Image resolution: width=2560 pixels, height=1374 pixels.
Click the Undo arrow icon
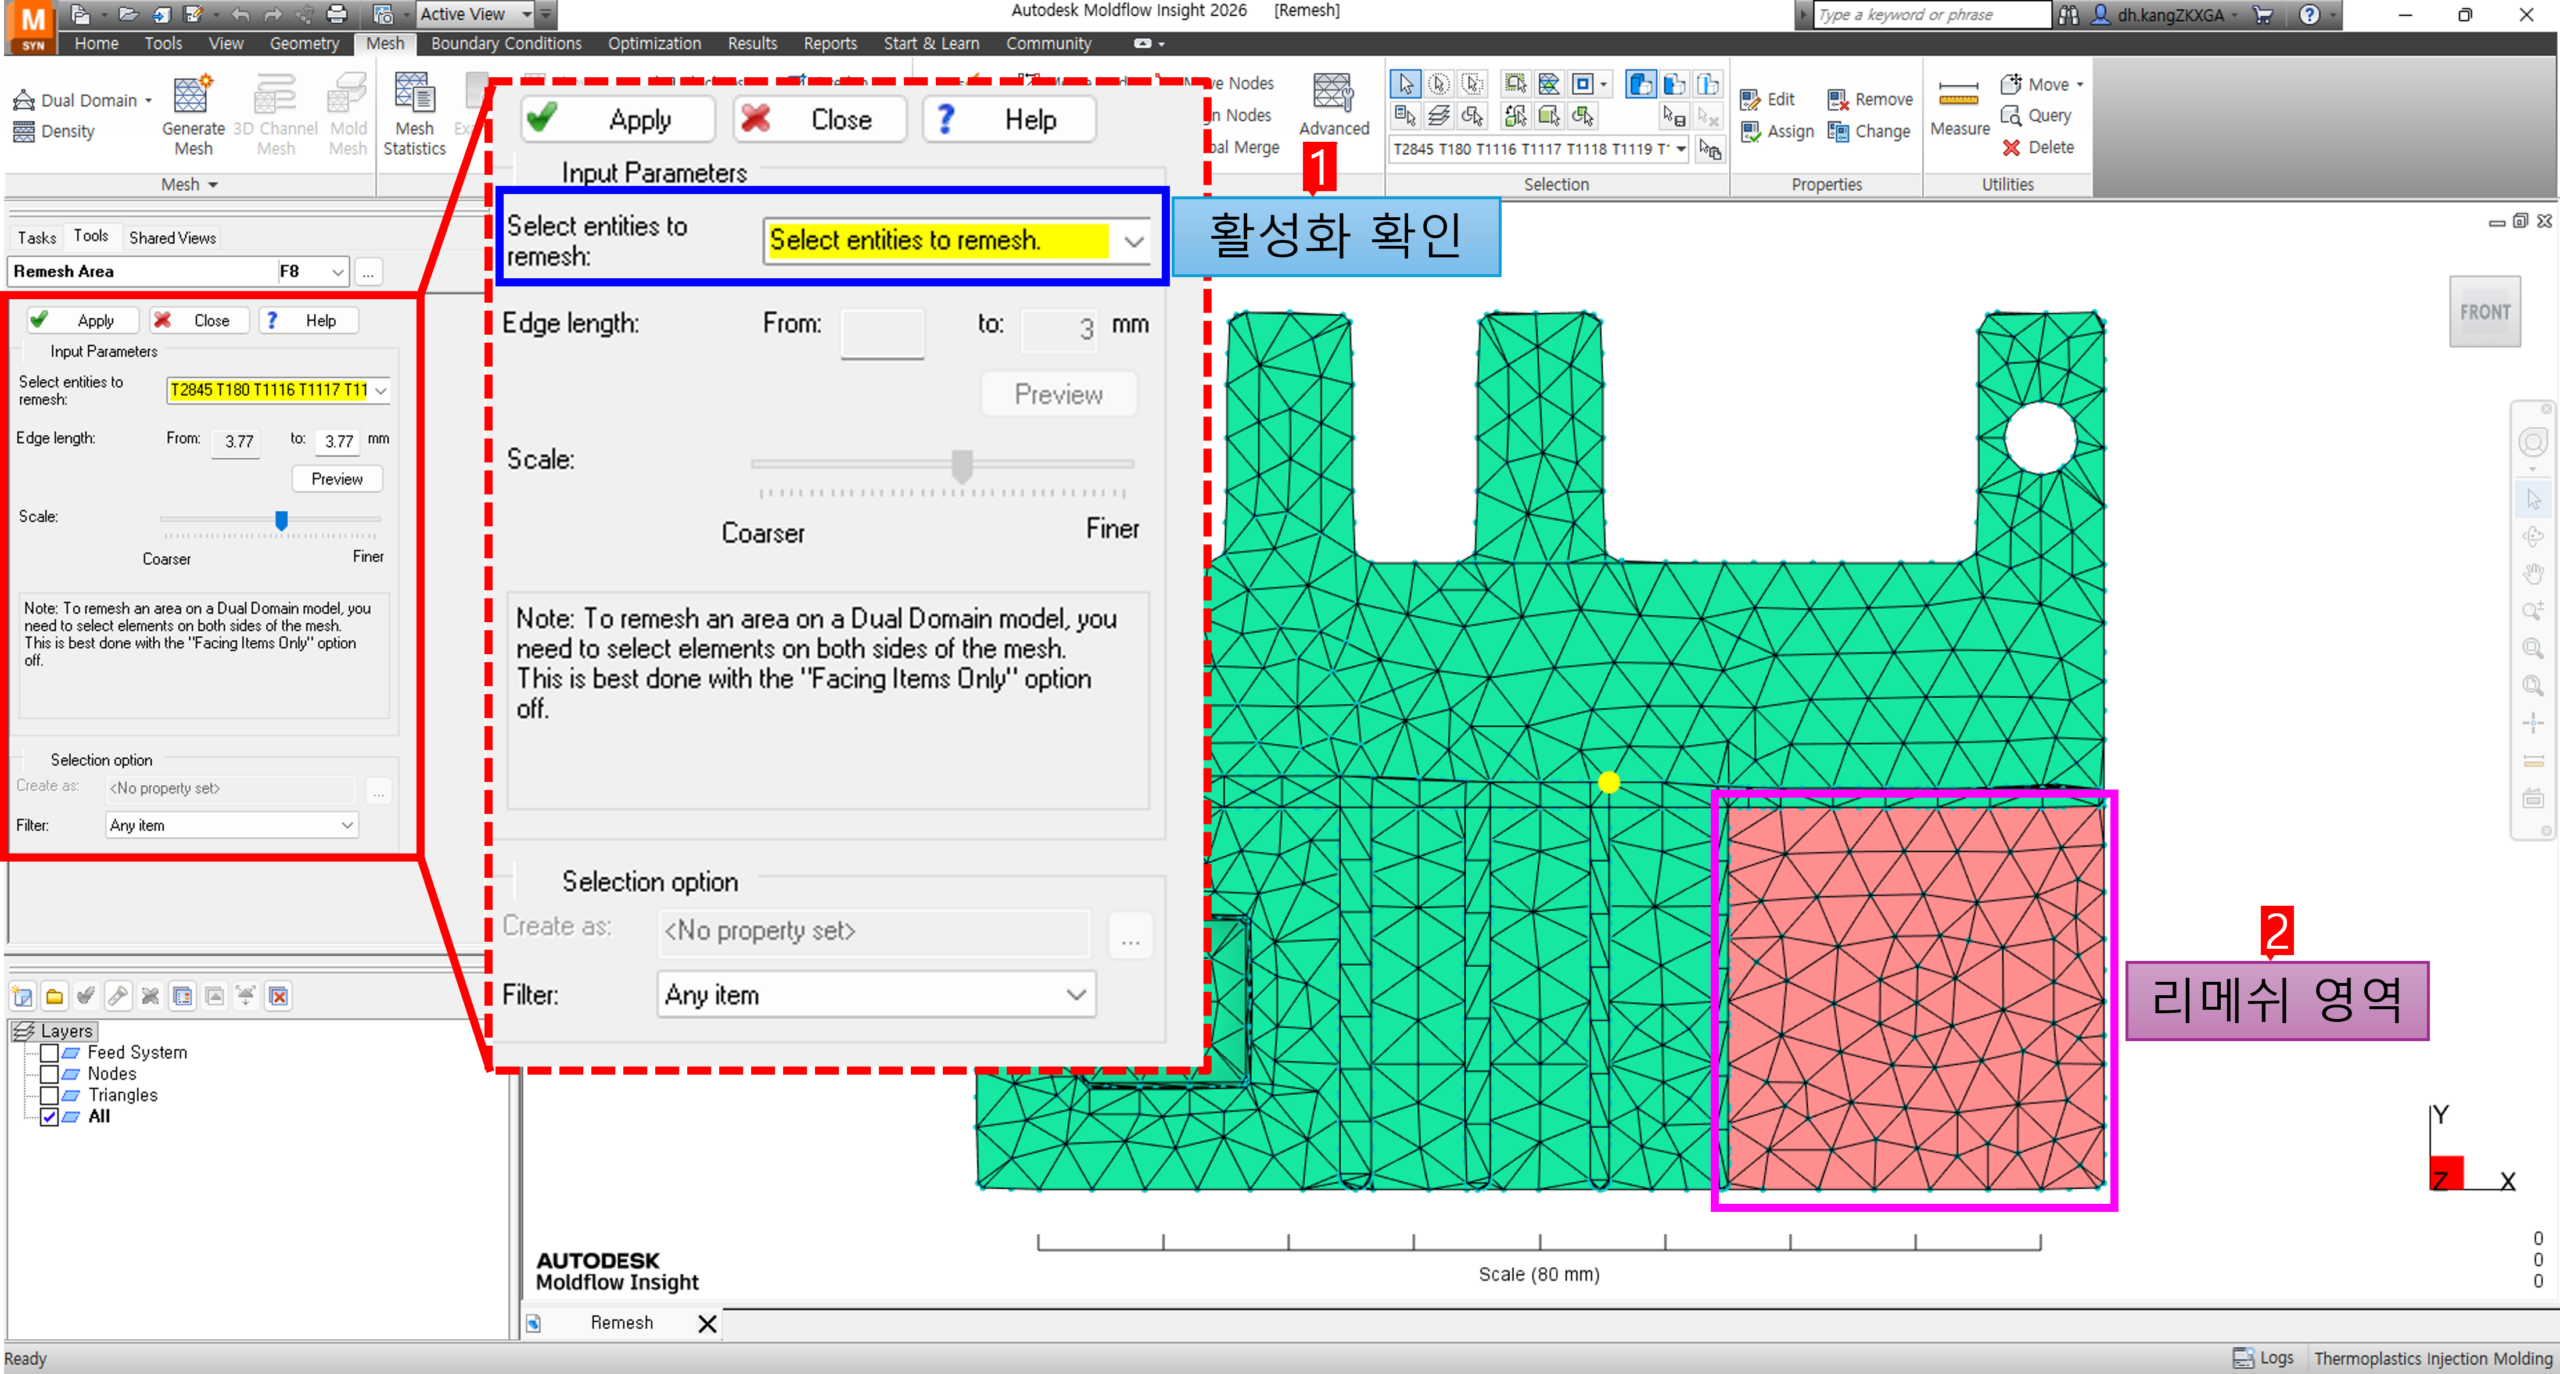coord(240,14)
